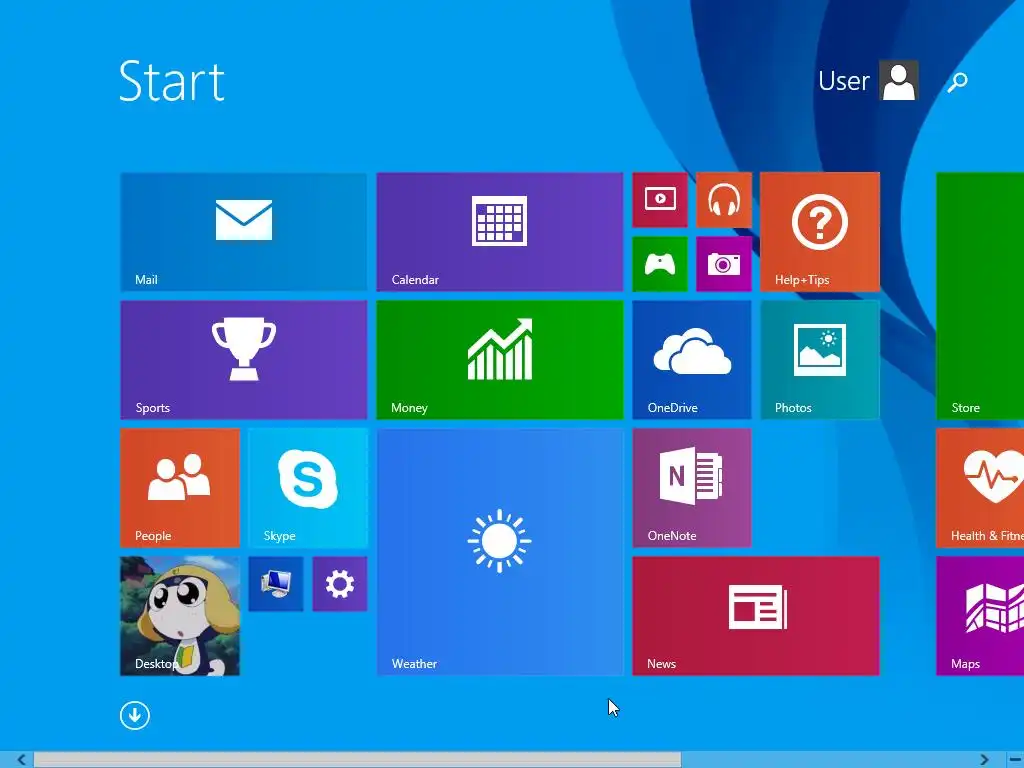Launch the Skype tile
This screenshot has height=768, width=1024.
point(308,488)
